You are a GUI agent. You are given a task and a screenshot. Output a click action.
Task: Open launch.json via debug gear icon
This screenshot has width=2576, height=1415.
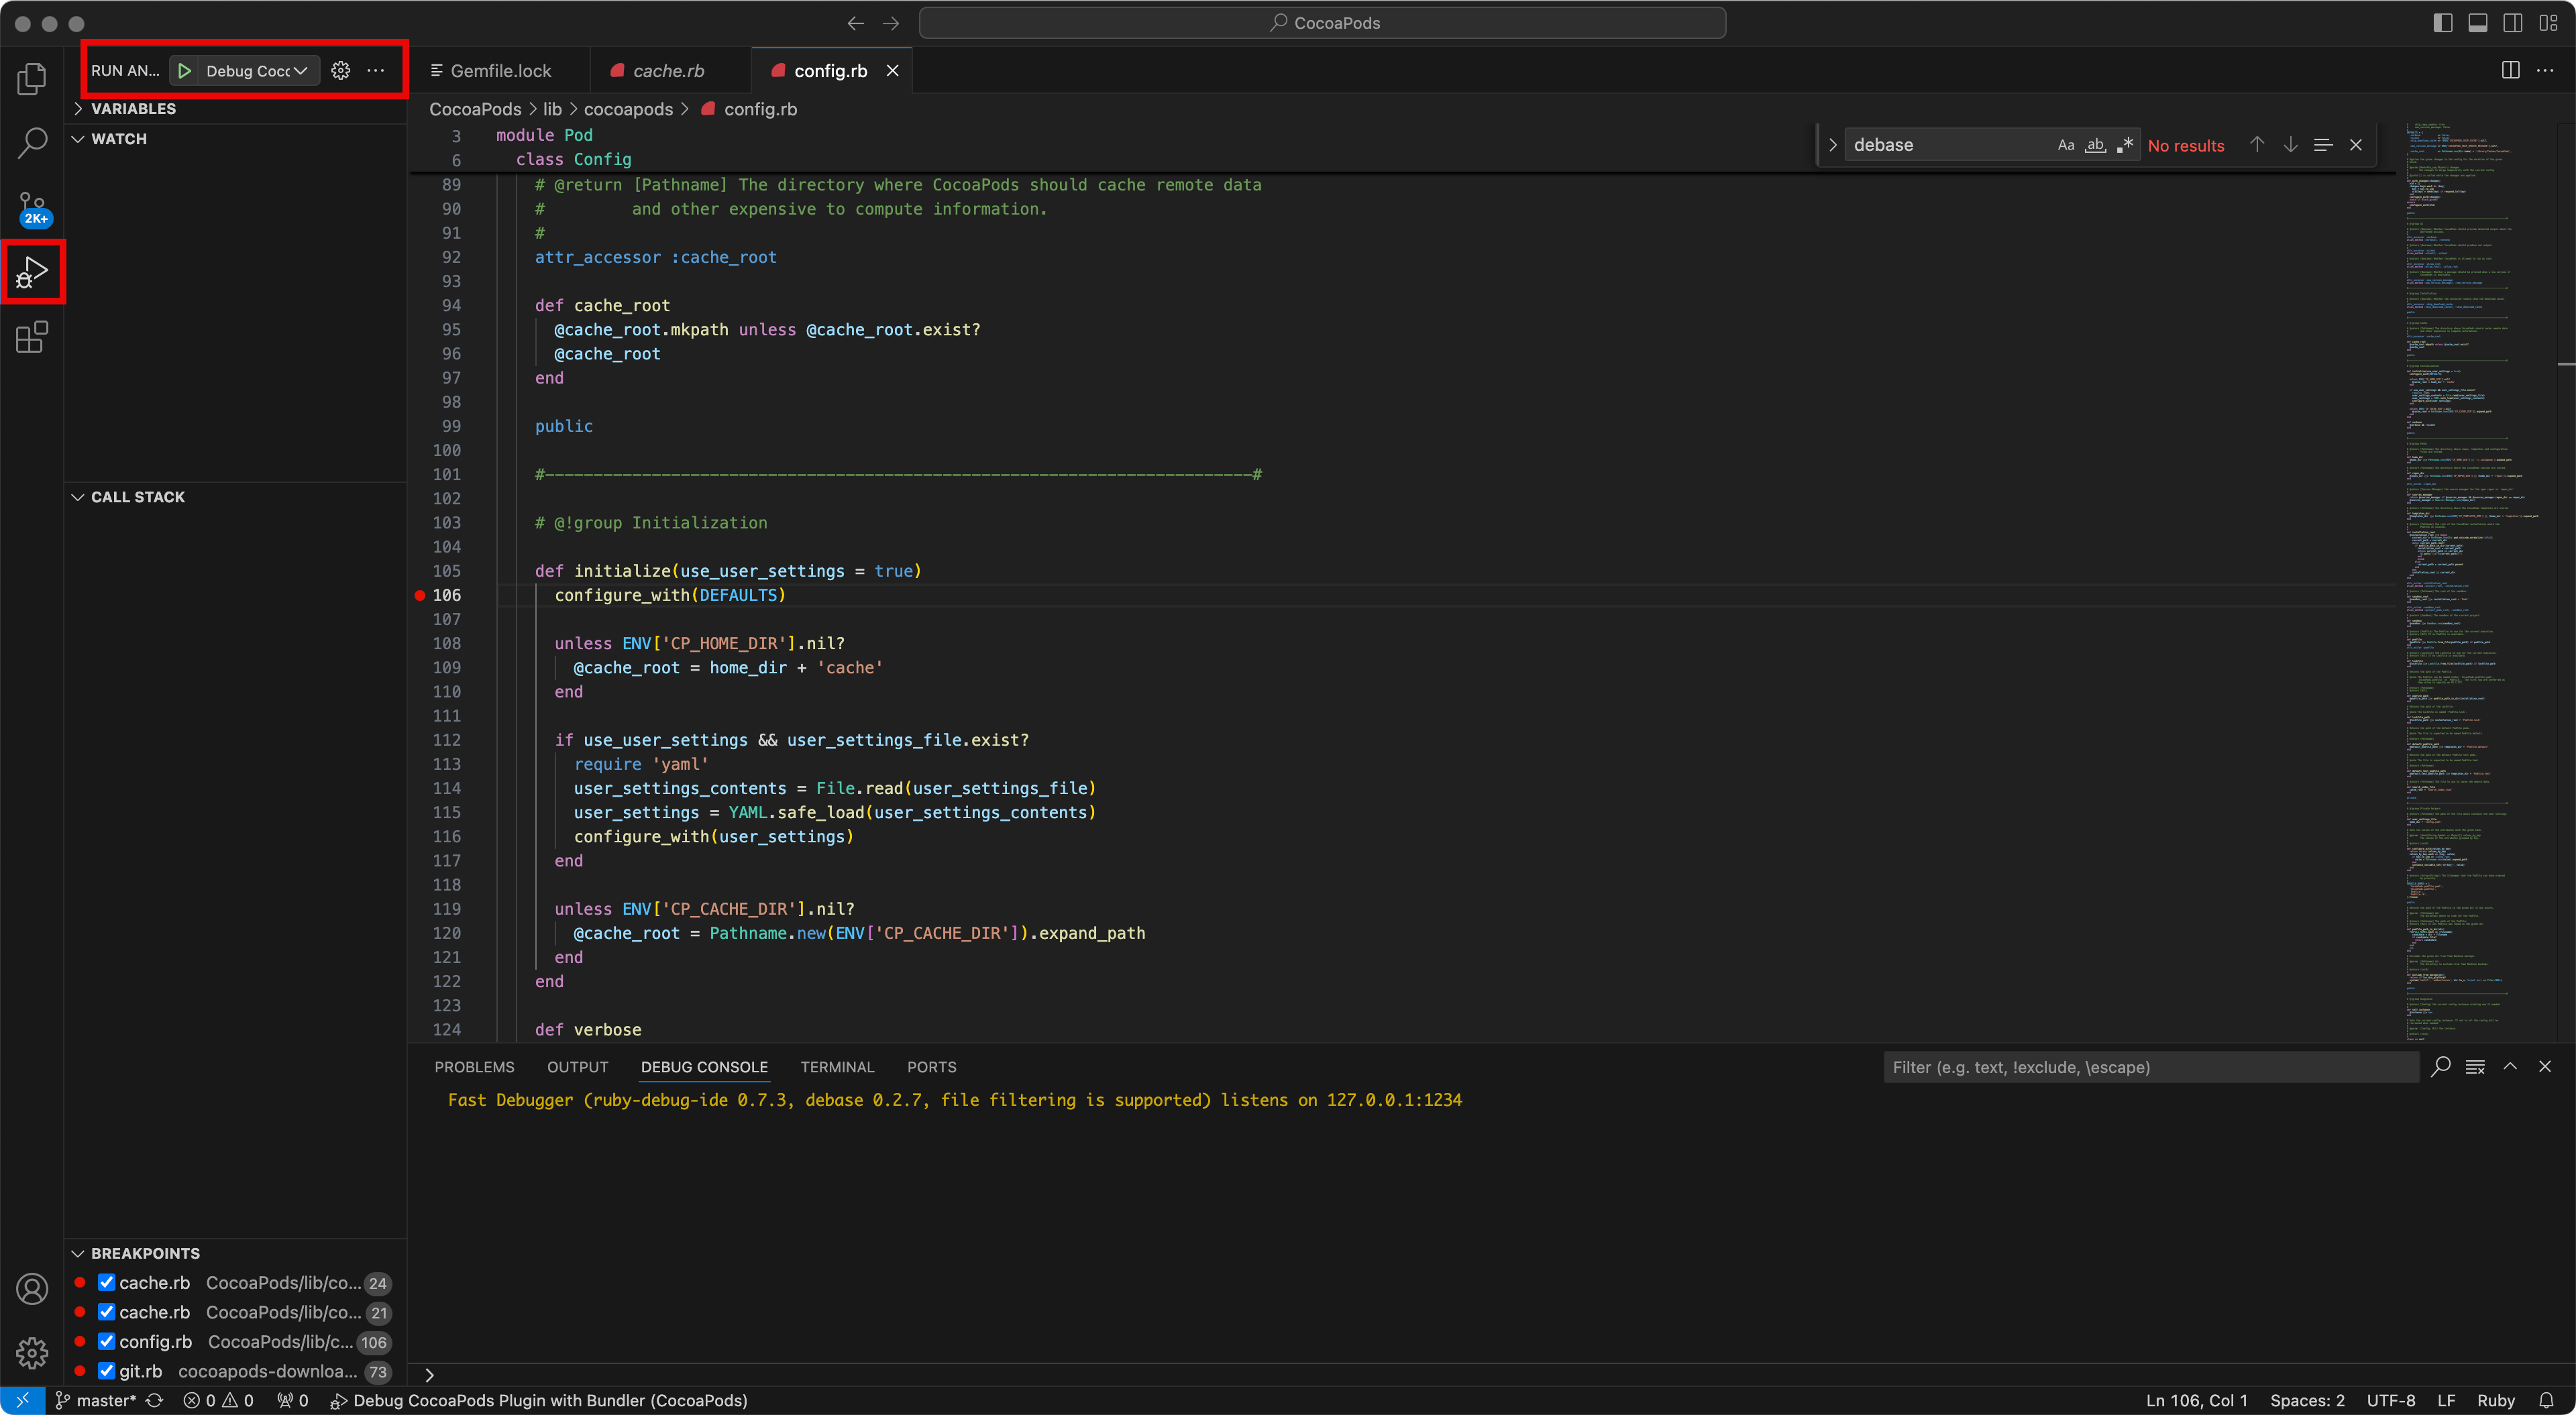(x=341, y=70)
